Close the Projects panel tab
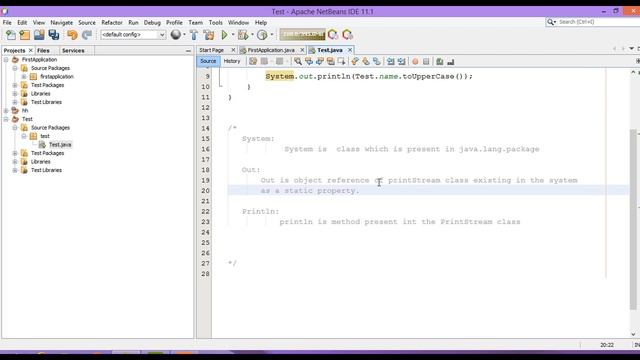Screen dimensions: 640x360 pos(31,51)
